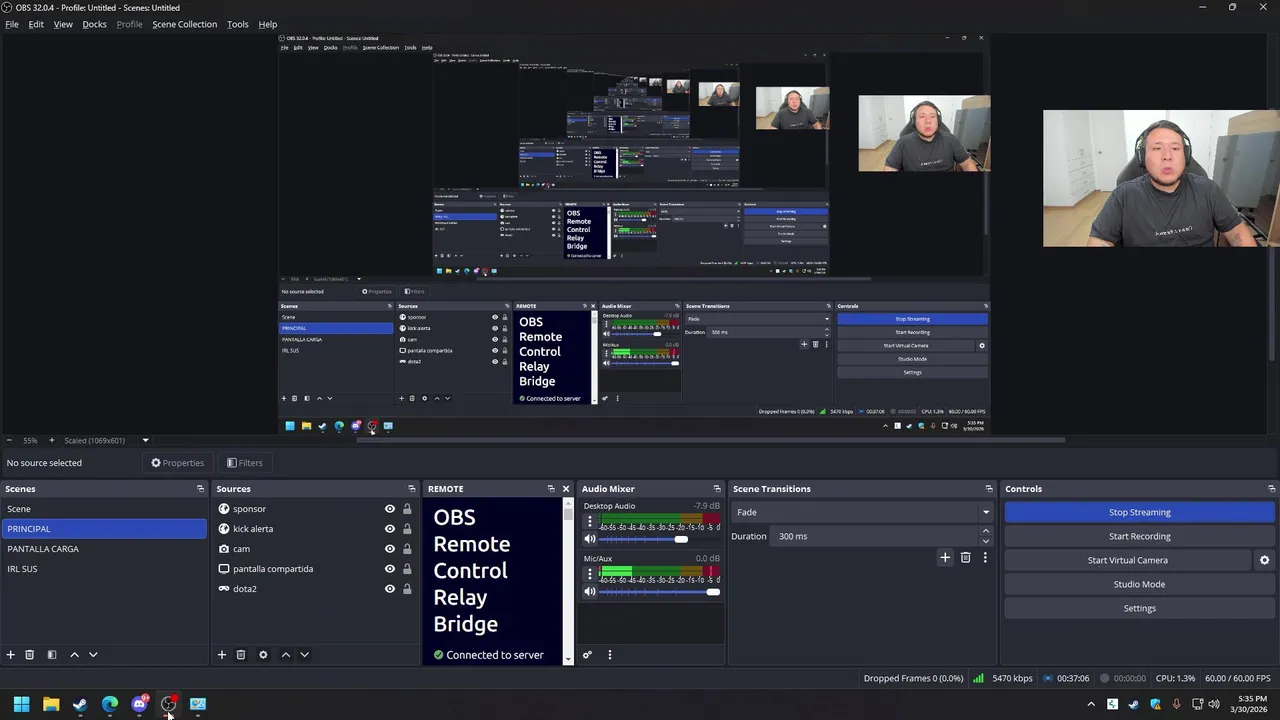Open the File menu
The image size is (1280, 720).
pos(12,24)
